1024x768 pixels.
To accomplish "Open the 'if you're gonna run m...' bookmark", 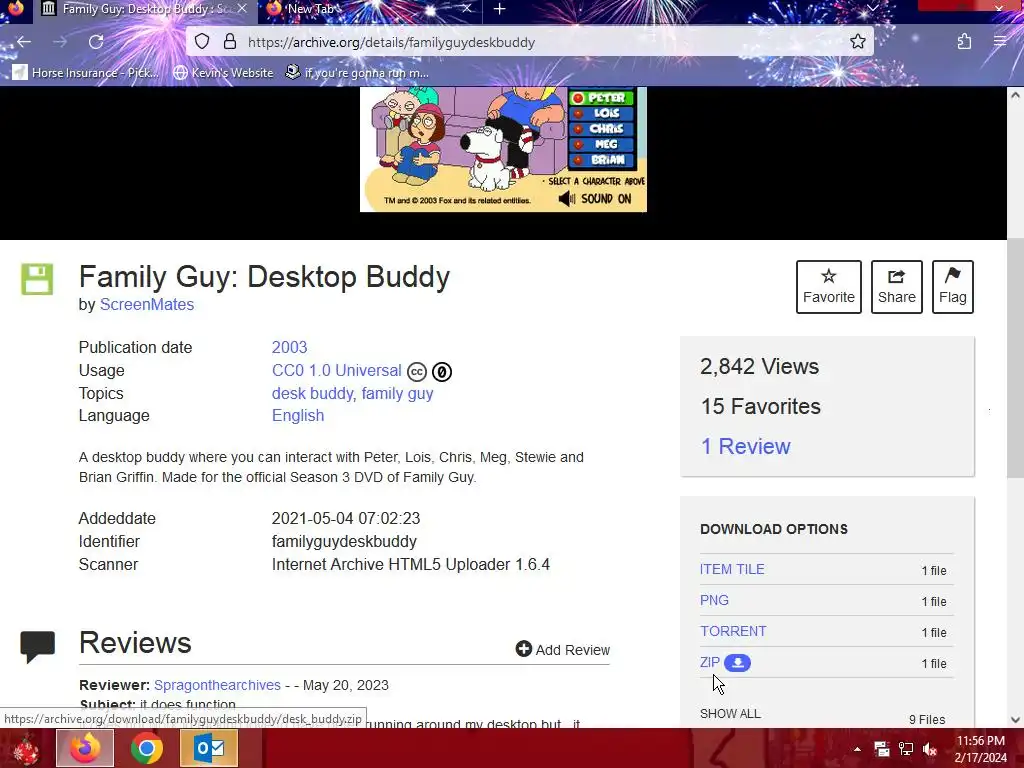I will (x=357, y=72).
